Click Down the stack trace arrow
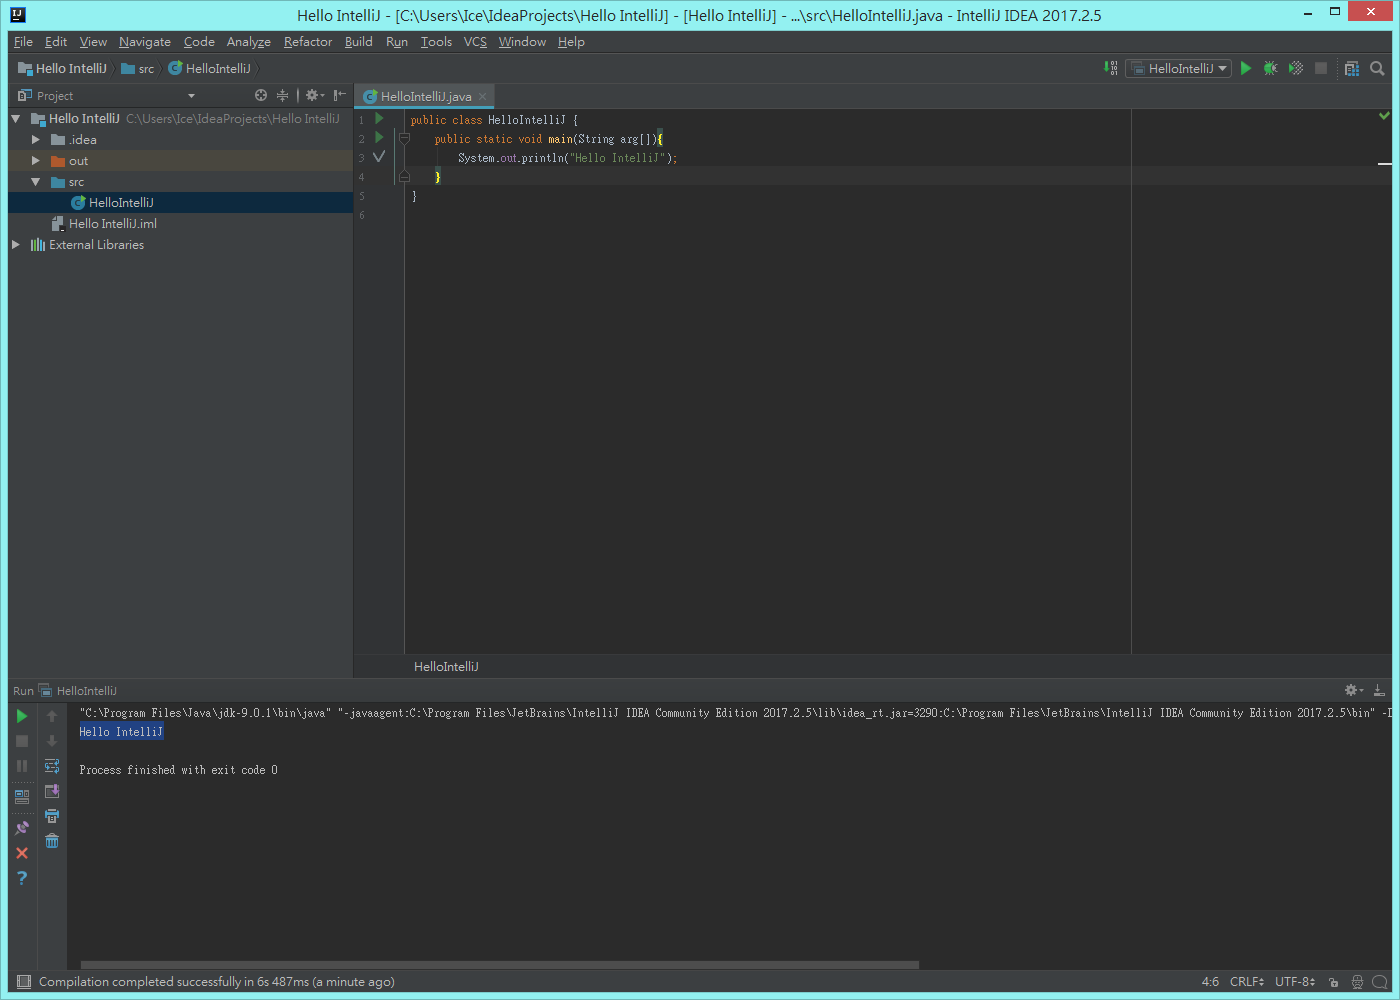This screenshot has width=1400, height=1000. pos(52,741)
